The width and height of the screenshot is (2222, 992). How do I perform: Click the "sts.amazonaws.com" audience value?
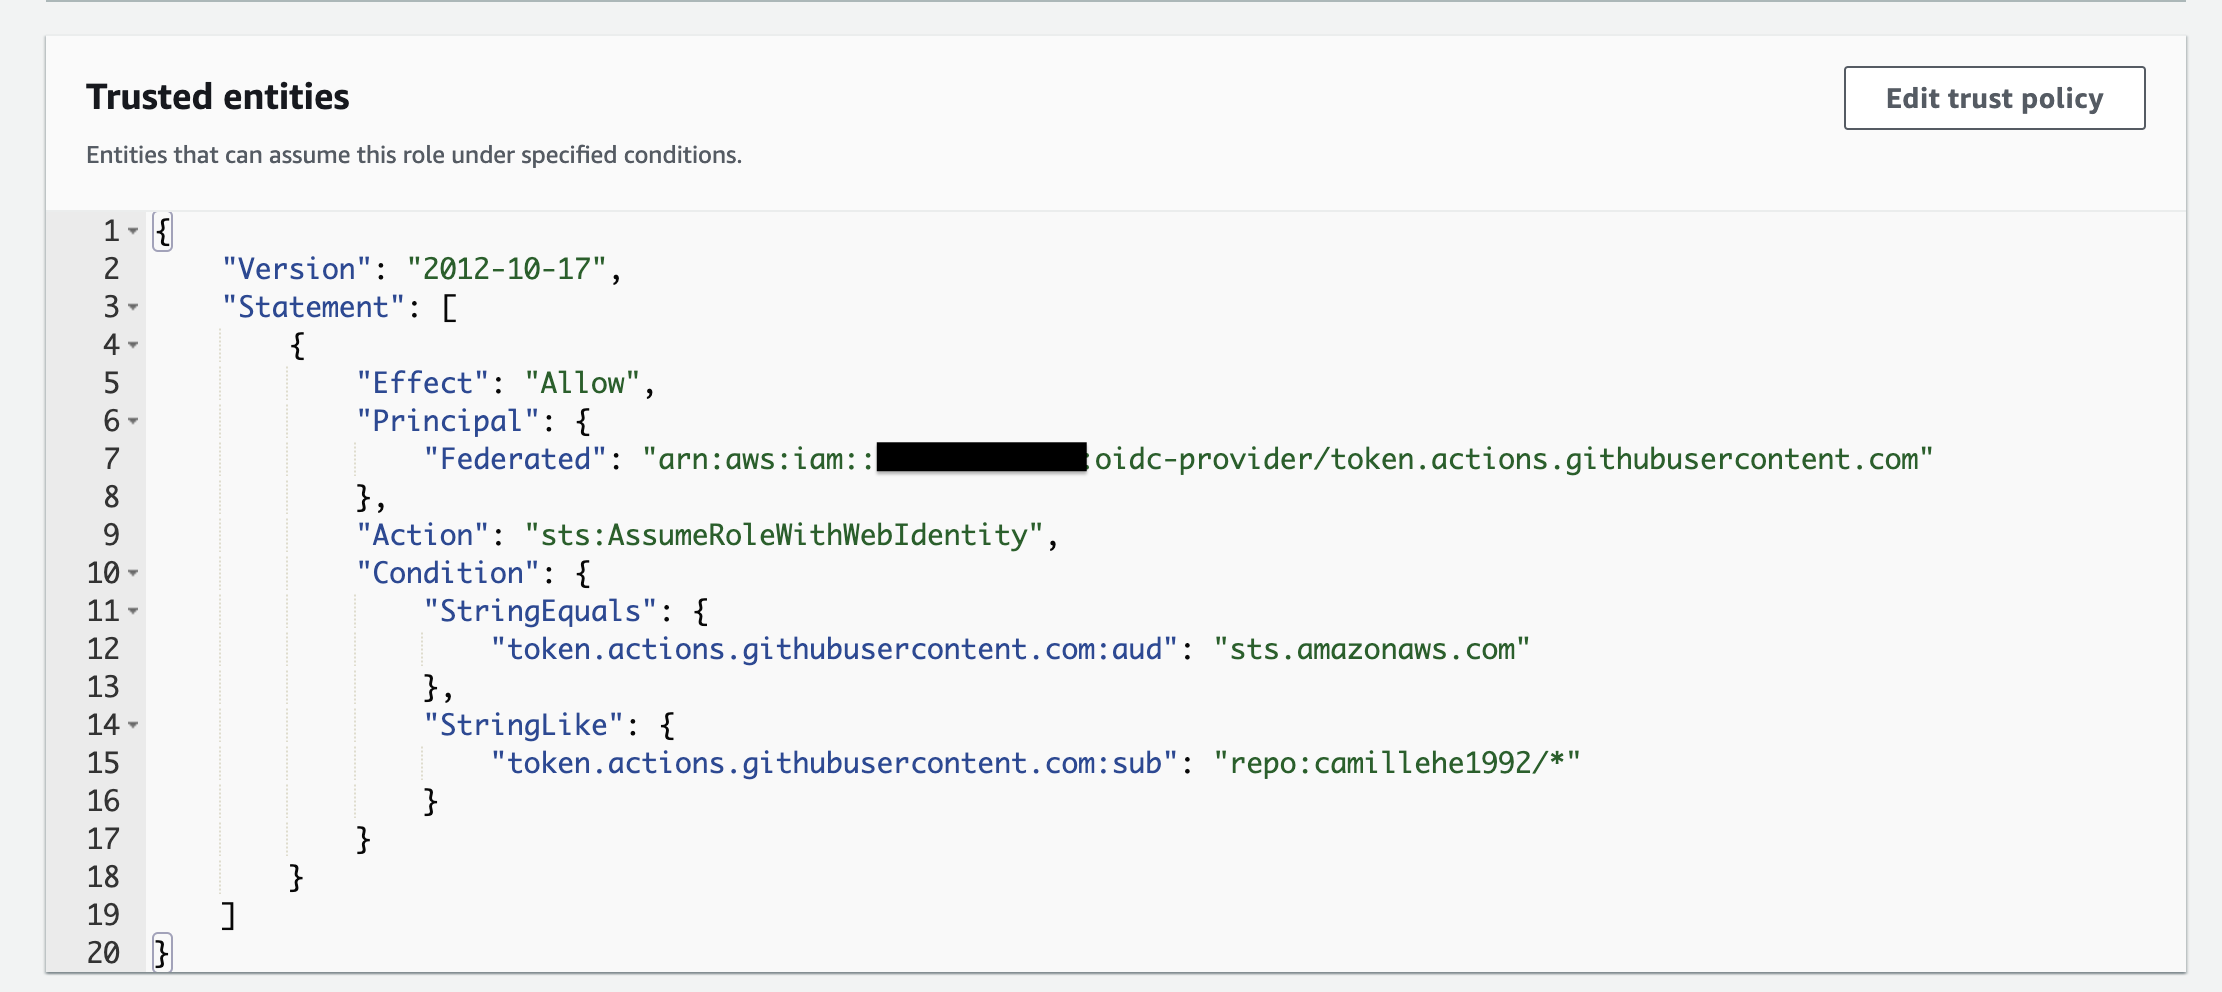(1371, 649)
